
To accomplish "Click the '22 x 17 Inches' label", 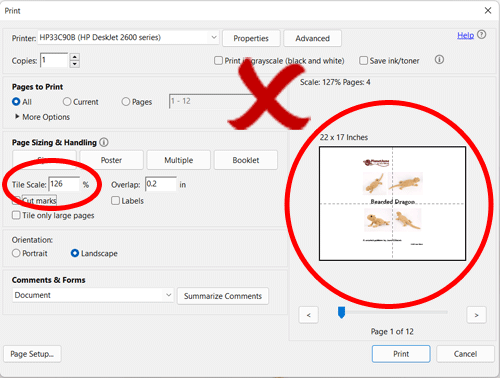I will [344, 137].
